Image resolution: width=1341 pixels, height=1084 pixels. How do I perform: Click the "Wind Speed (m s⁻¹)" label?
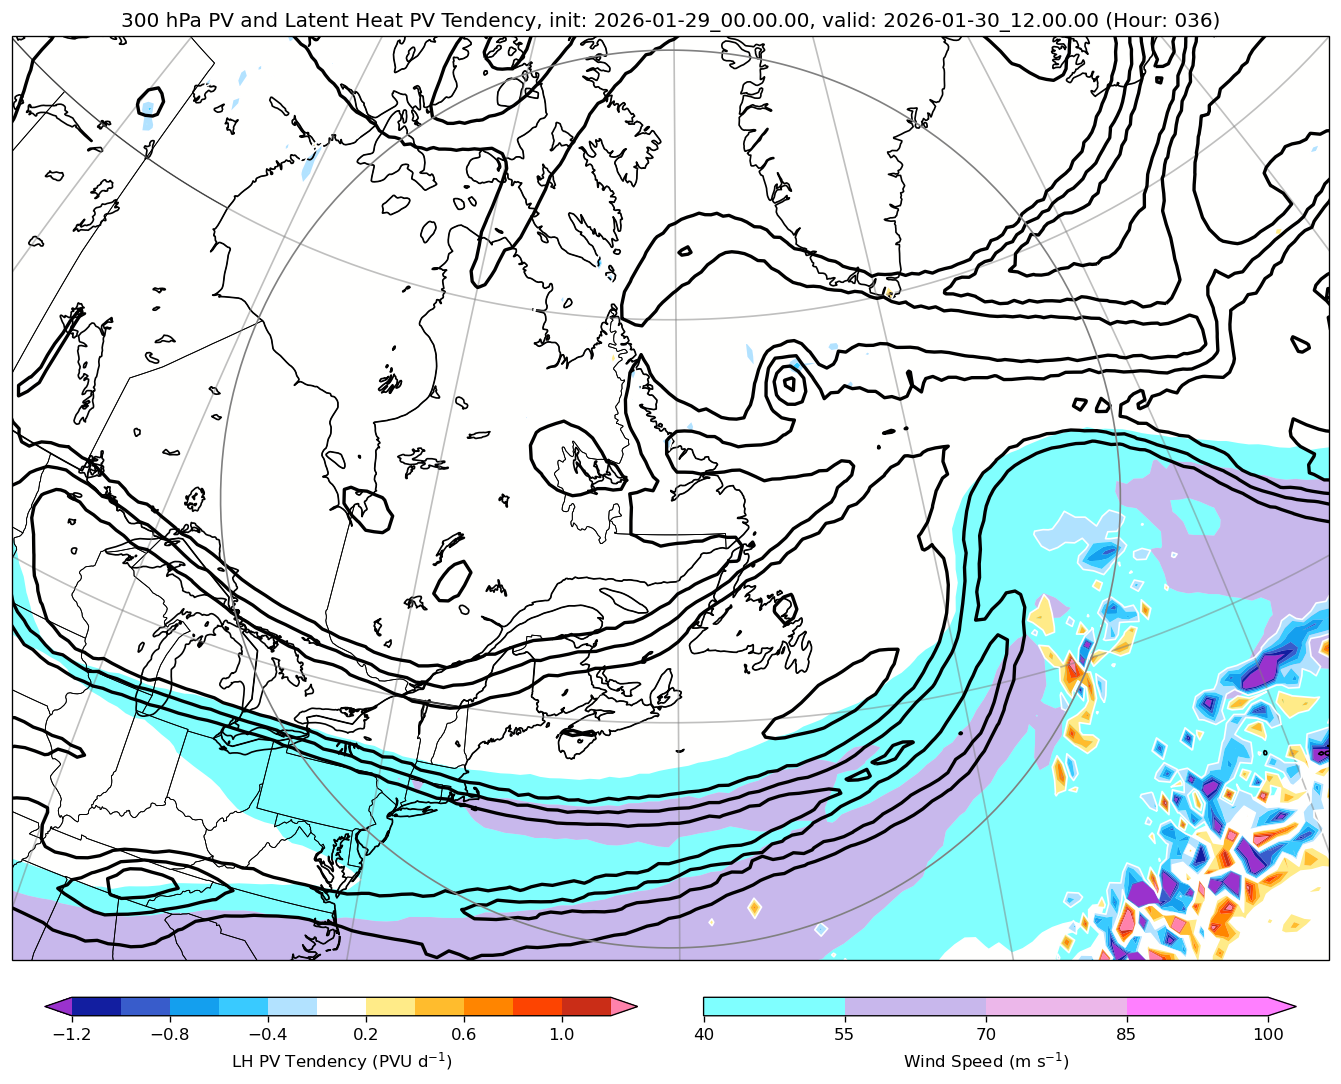(x=986, y=1061)
